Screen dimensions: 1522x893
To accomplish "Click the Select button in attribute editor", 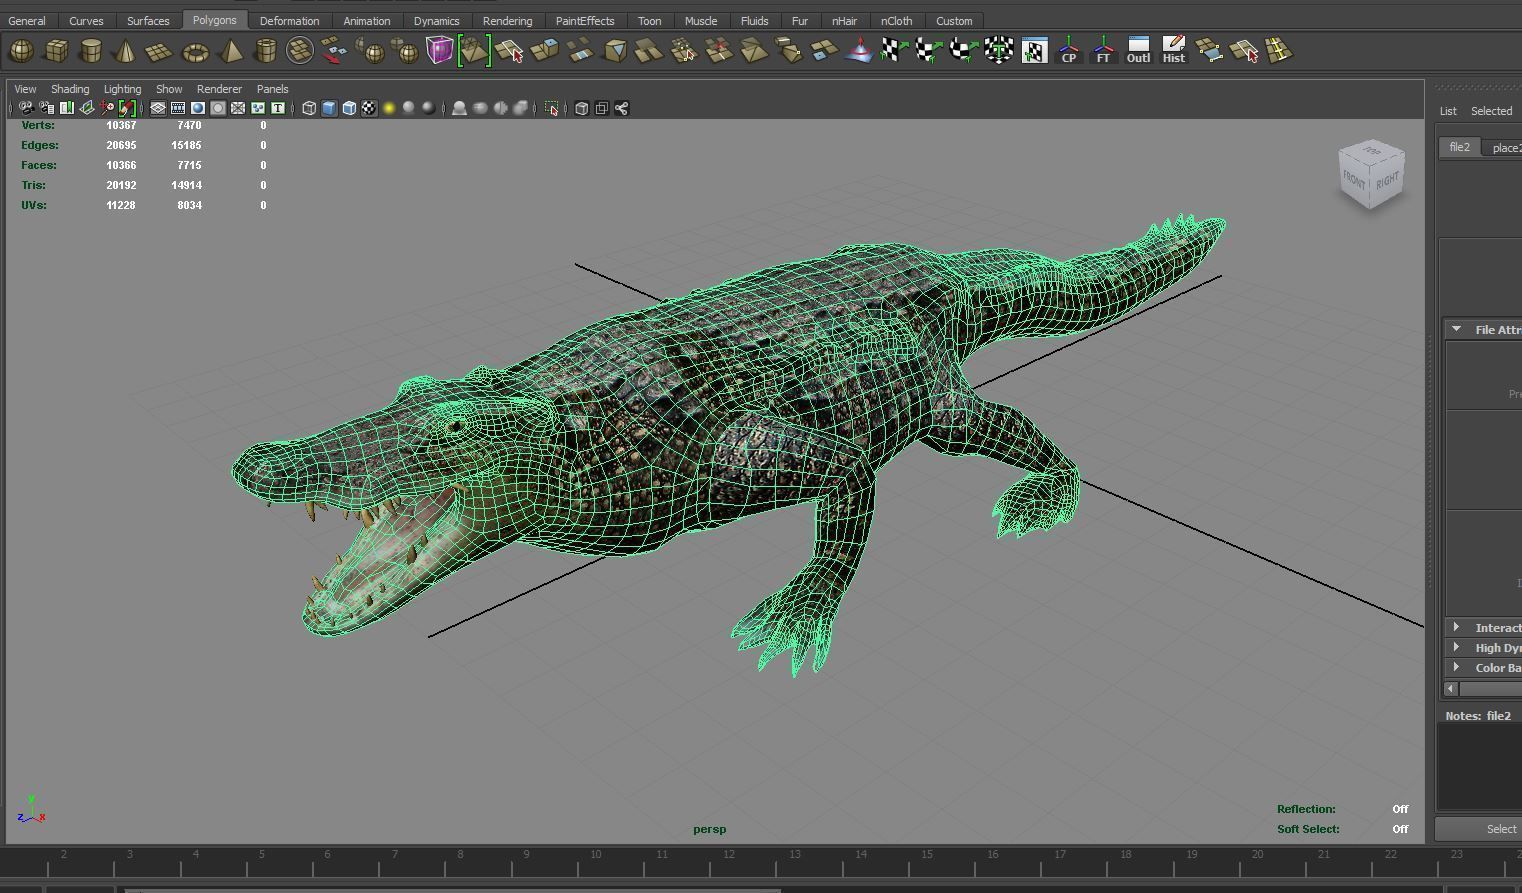I will point(1480,828).
